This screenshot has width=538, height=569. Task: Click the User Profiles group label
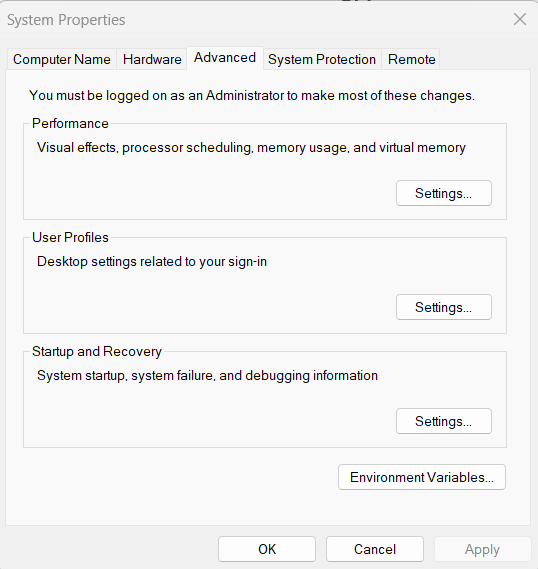(70, 237)
